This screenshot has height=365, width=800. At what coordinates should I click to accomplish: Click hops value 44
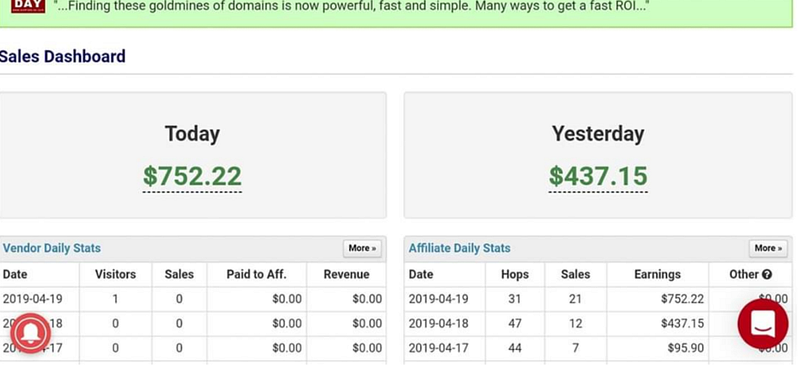tap(515, 348)
